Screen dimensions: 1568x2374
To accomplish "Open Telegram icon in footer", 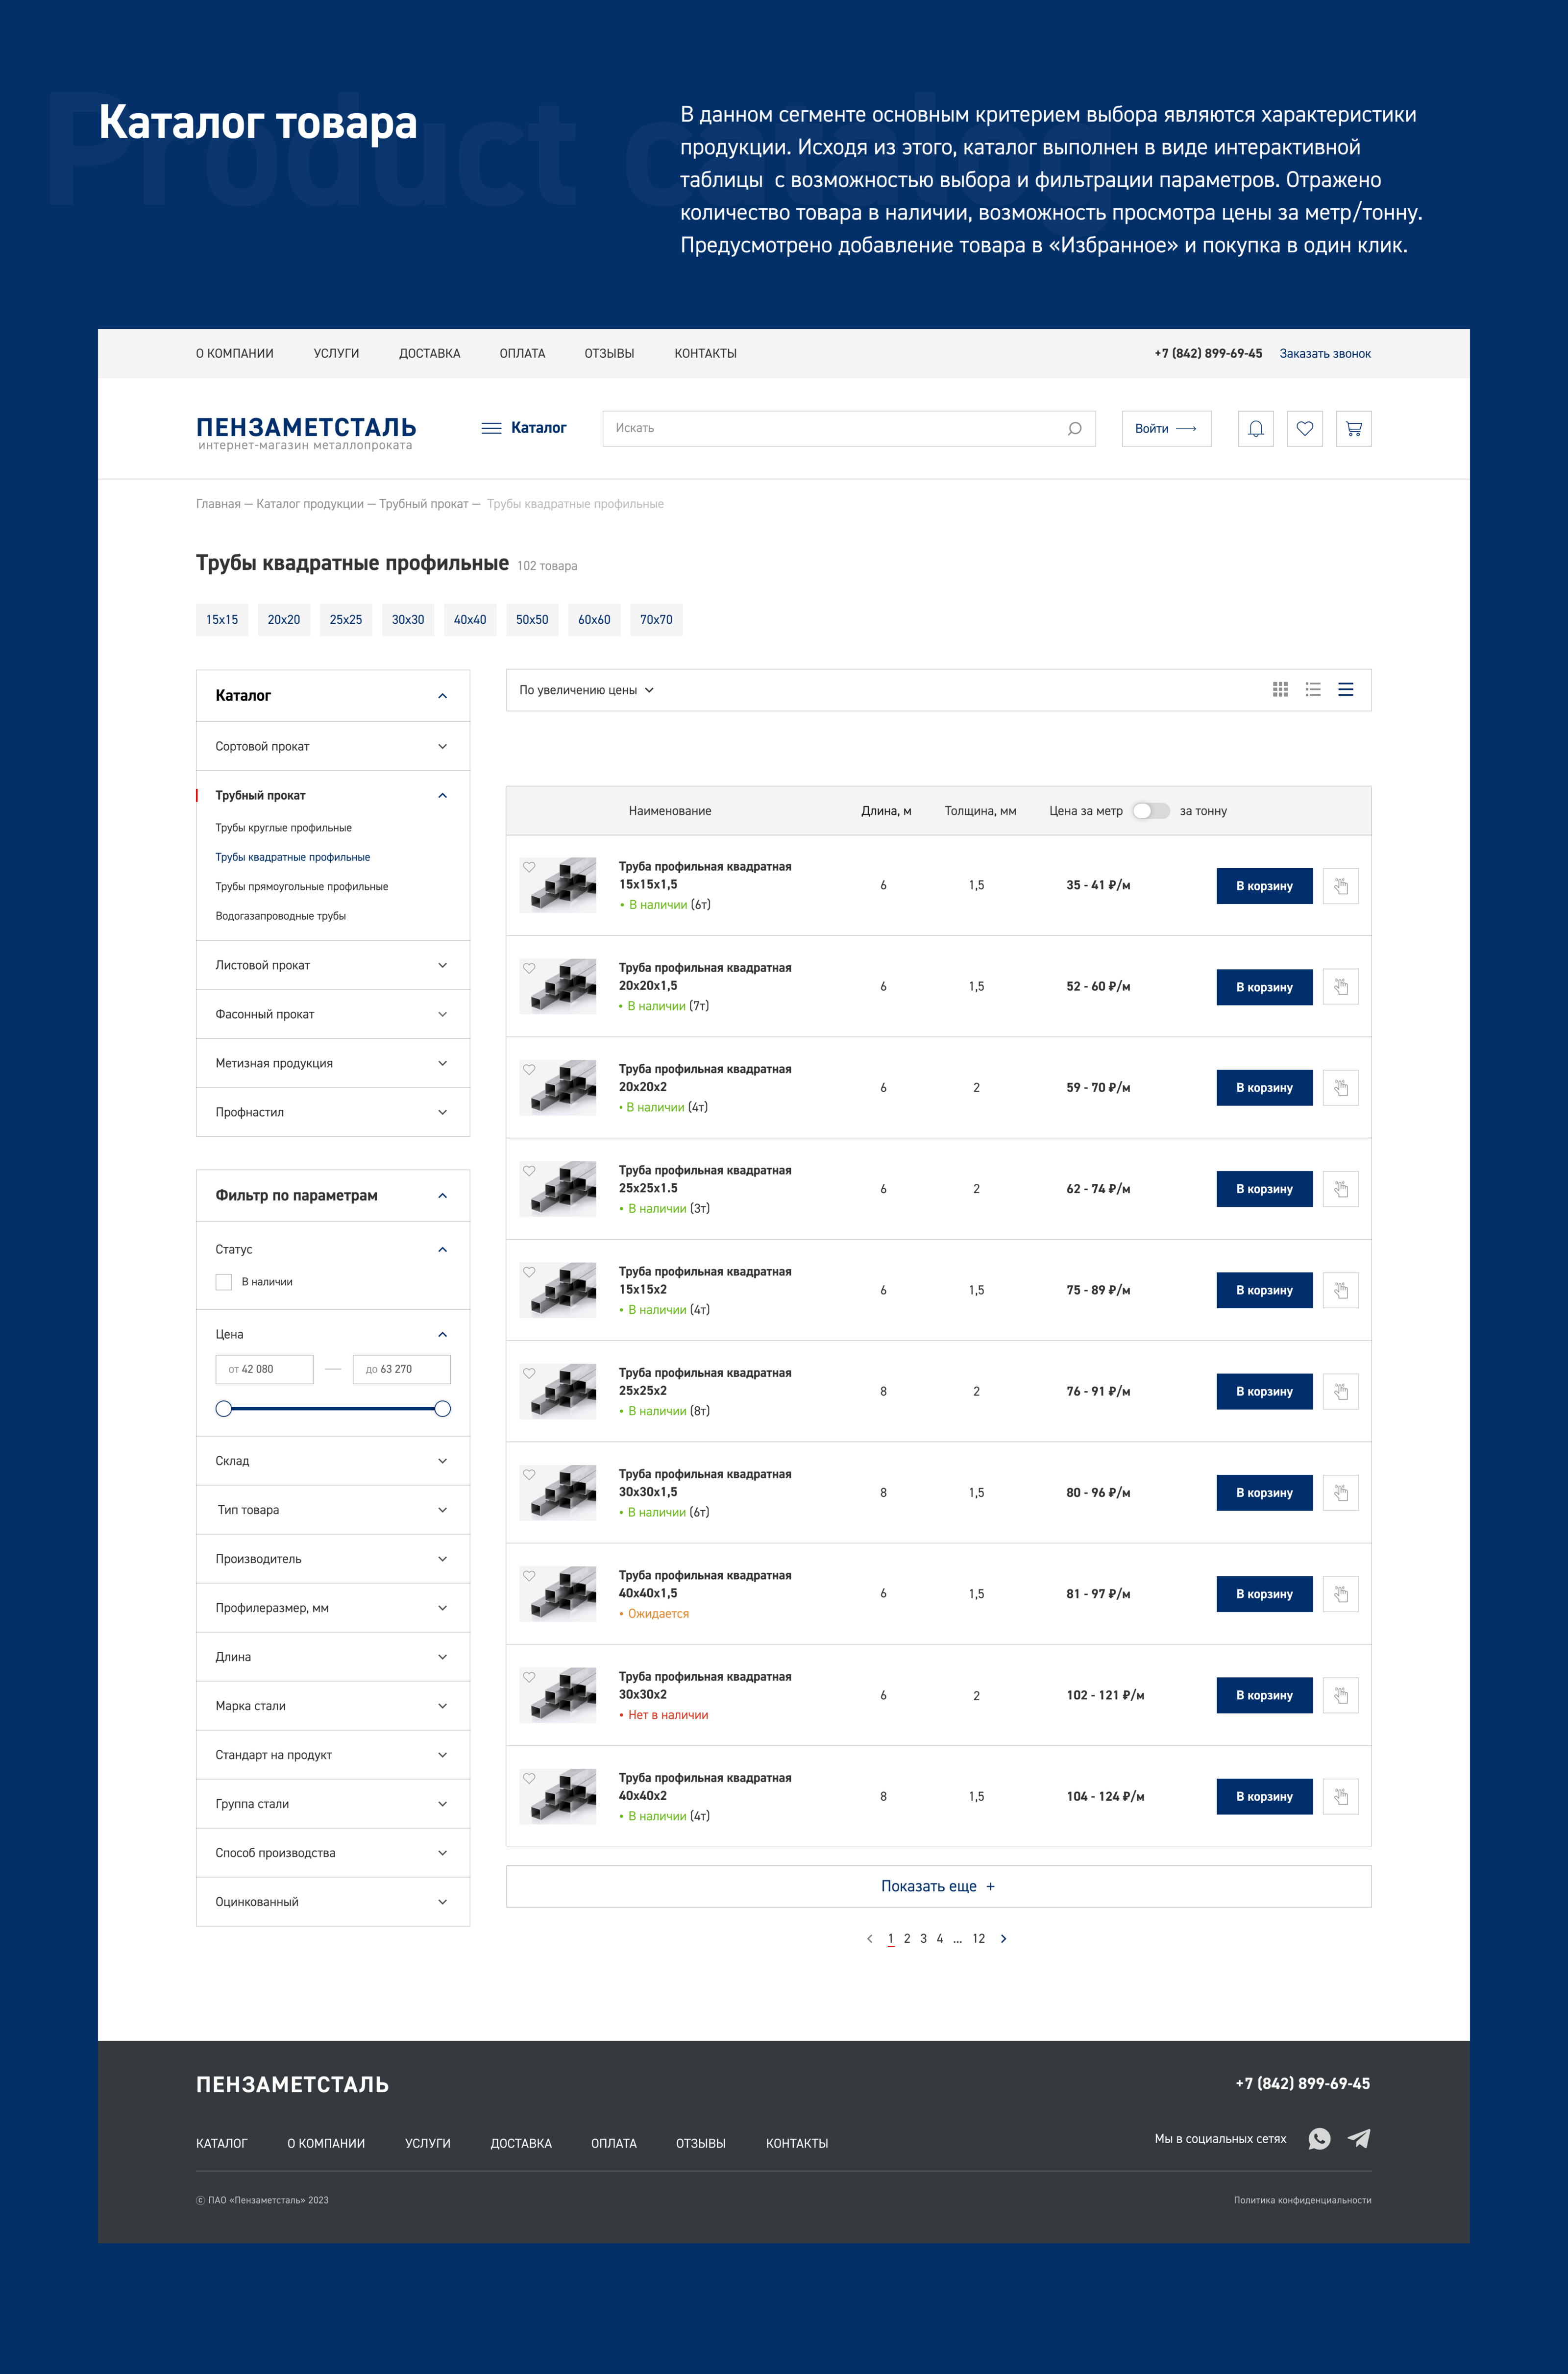I will 1359,2139.
